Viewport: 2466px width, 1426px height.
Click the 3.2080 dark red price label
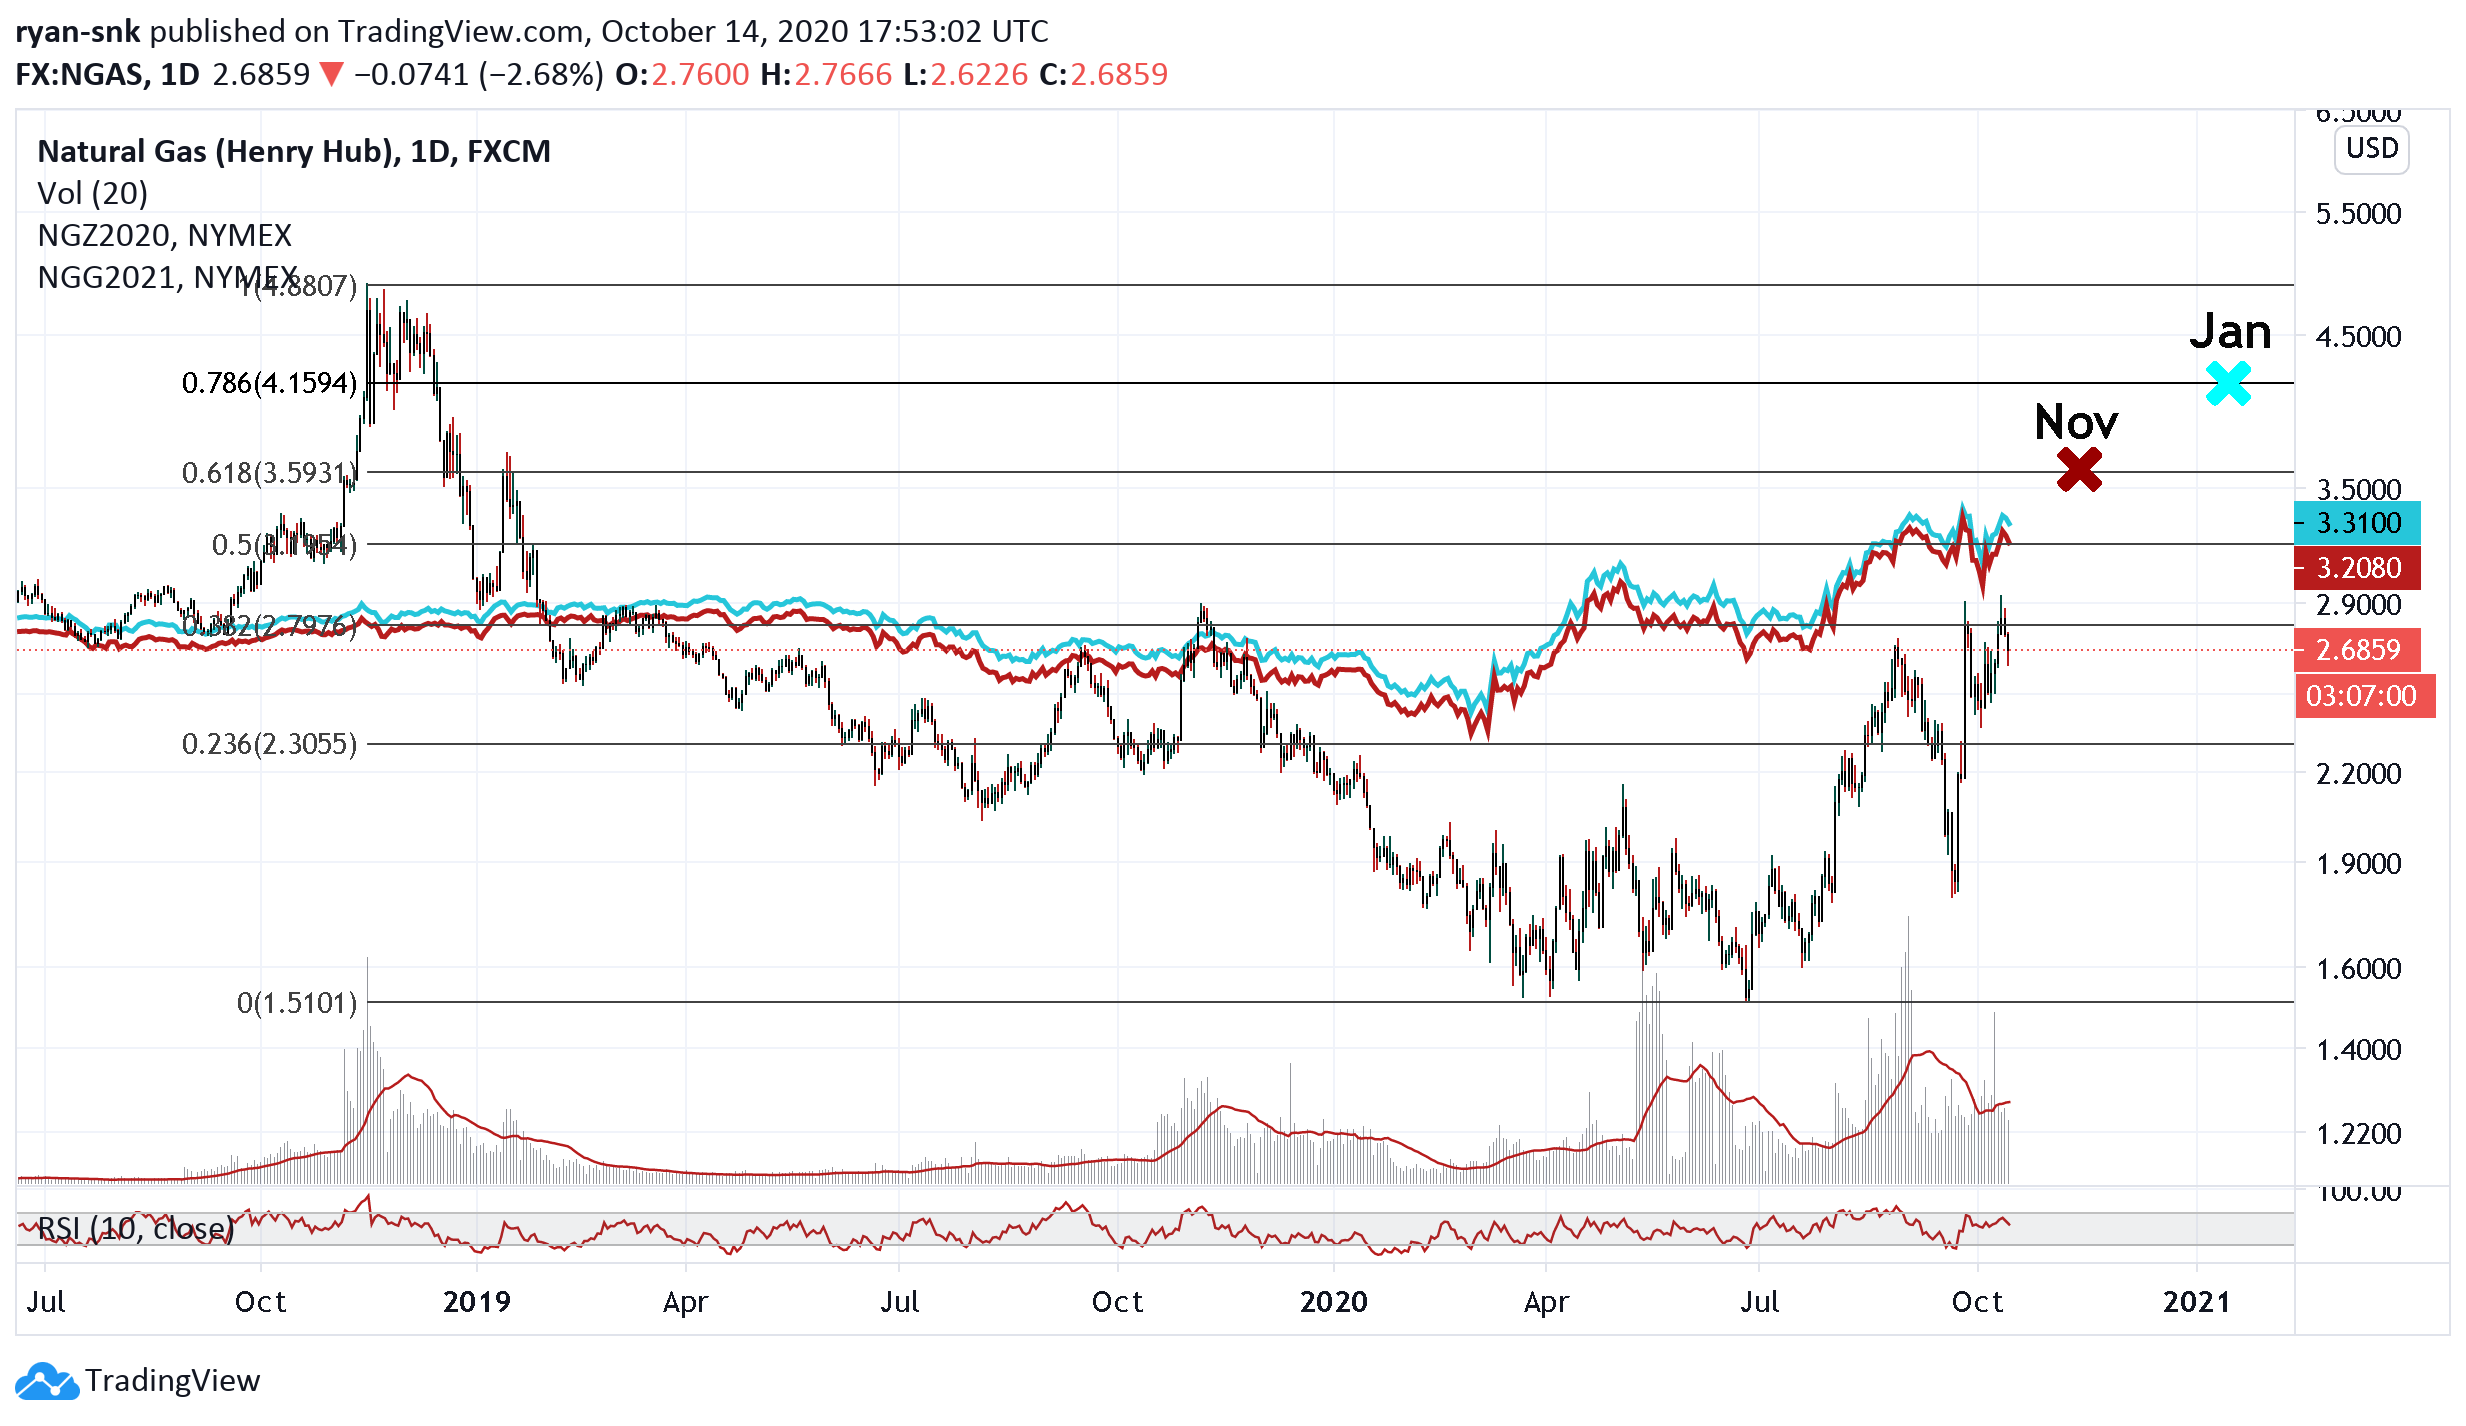pyautogui.click(x=2357, y=568)
